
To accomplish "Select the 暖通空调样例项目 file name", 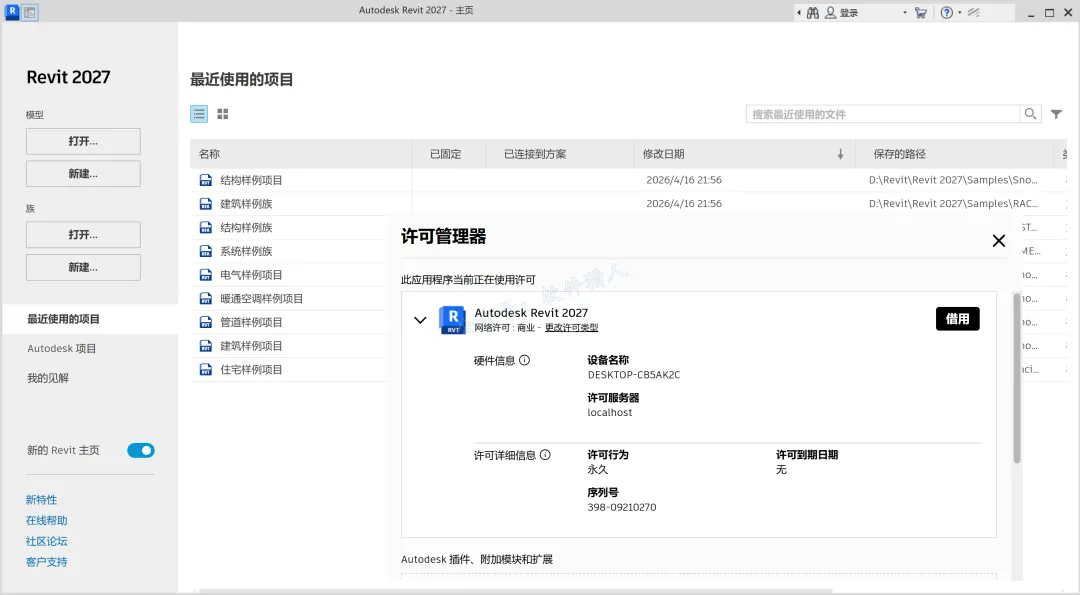I will click(x=262, y=298).
